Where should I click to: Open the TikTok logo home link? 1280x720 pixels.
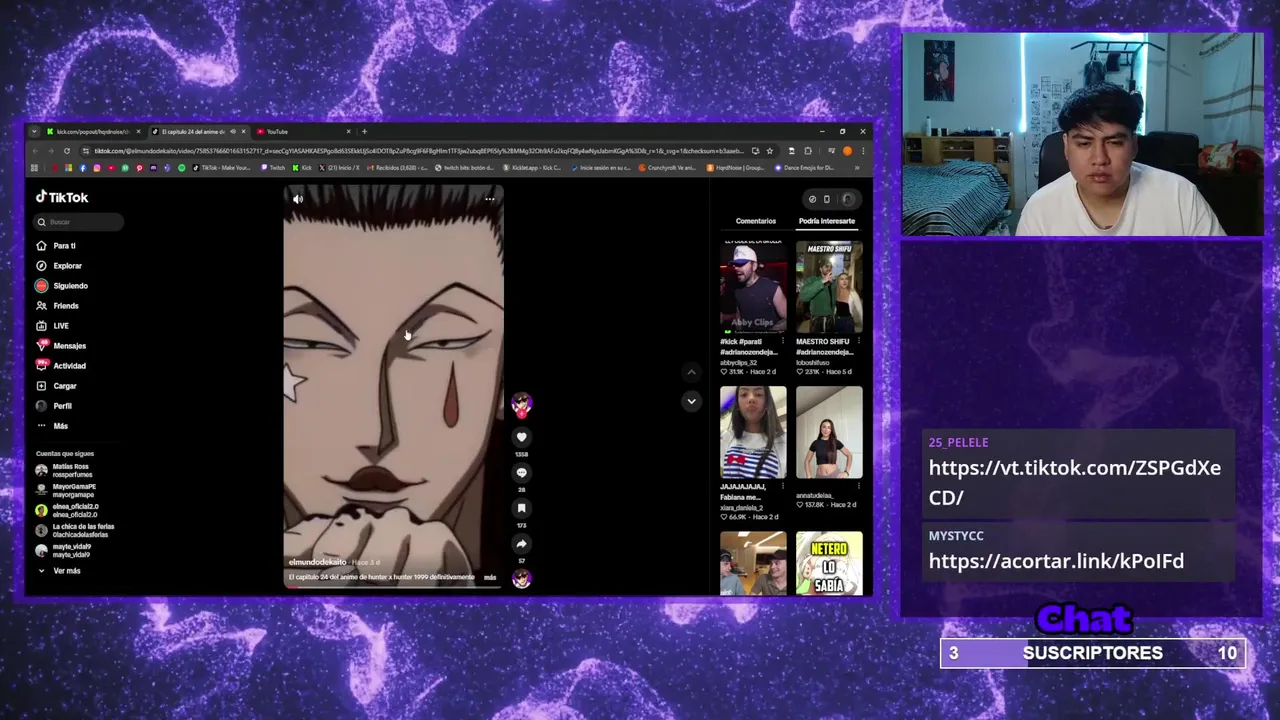[x=62, y=197]
